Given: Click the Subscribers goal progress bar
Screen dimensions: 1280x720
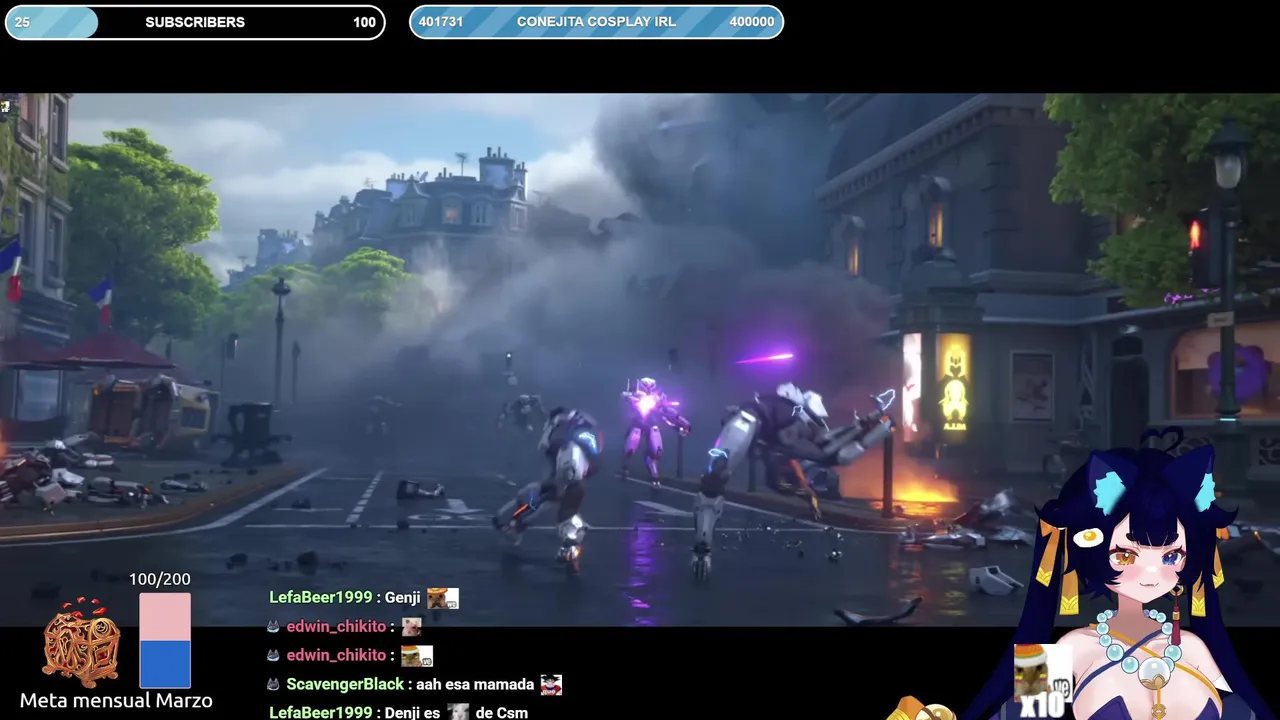Looking at the screenshot, I should (195, 22).
